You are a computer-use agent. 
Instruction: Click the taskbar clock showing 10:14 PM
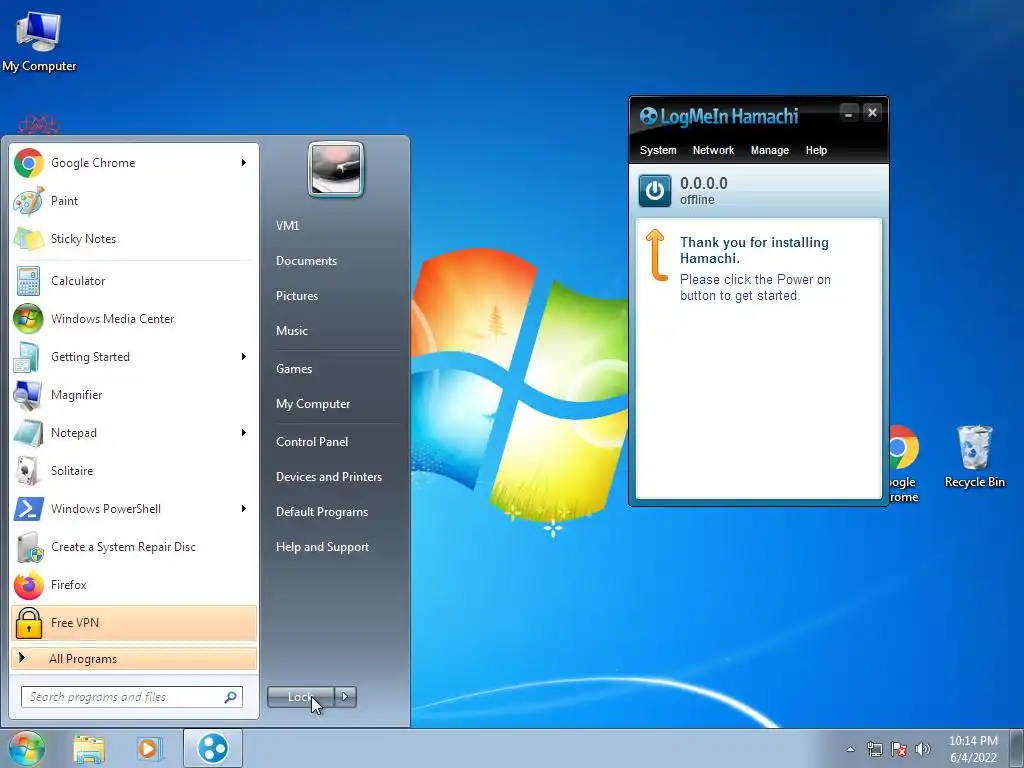pyautogui.click(x=973, y=749)
